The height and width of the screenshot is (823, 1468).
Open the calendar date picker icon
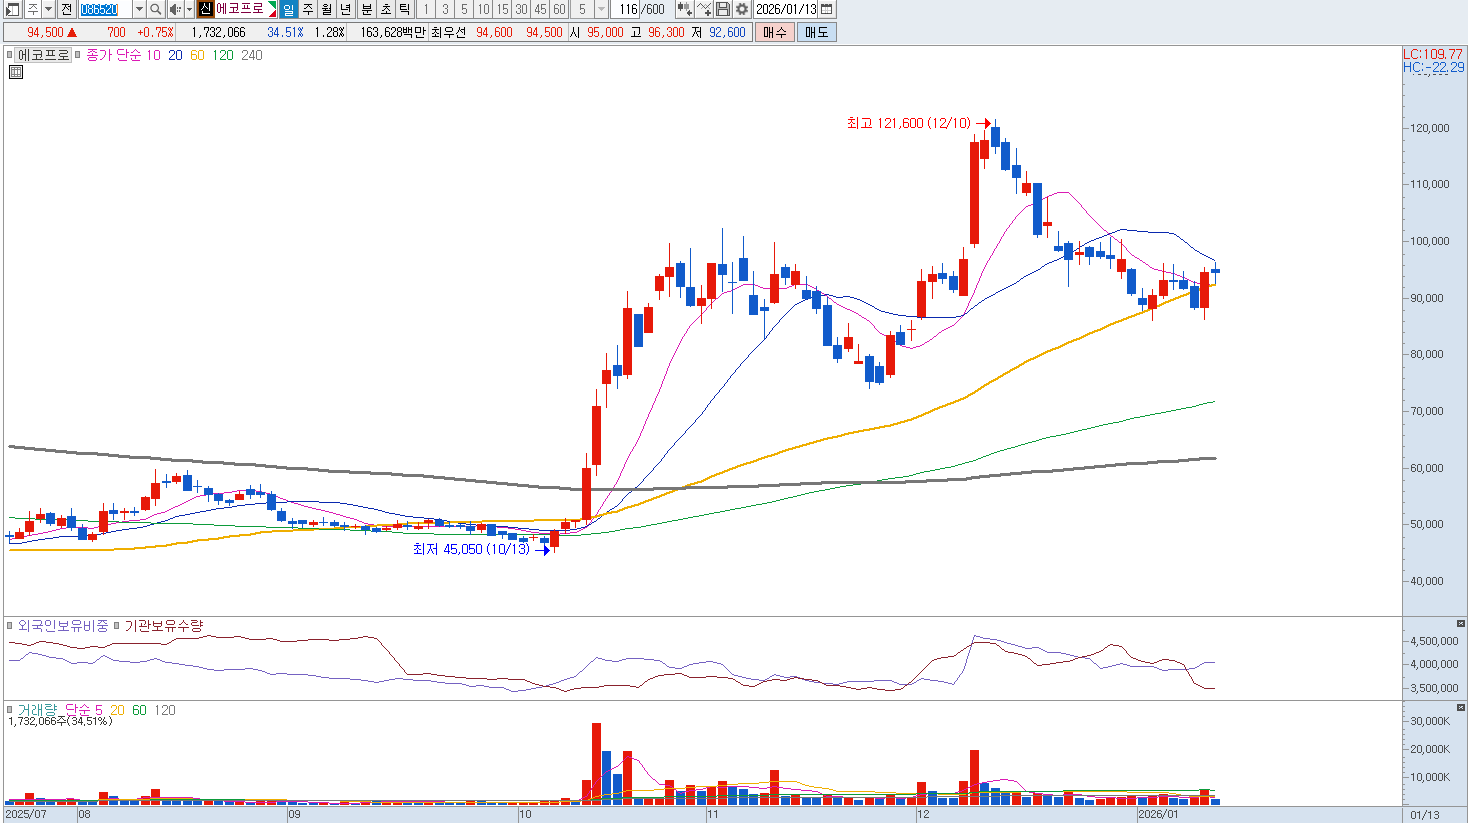pos(827,9)
